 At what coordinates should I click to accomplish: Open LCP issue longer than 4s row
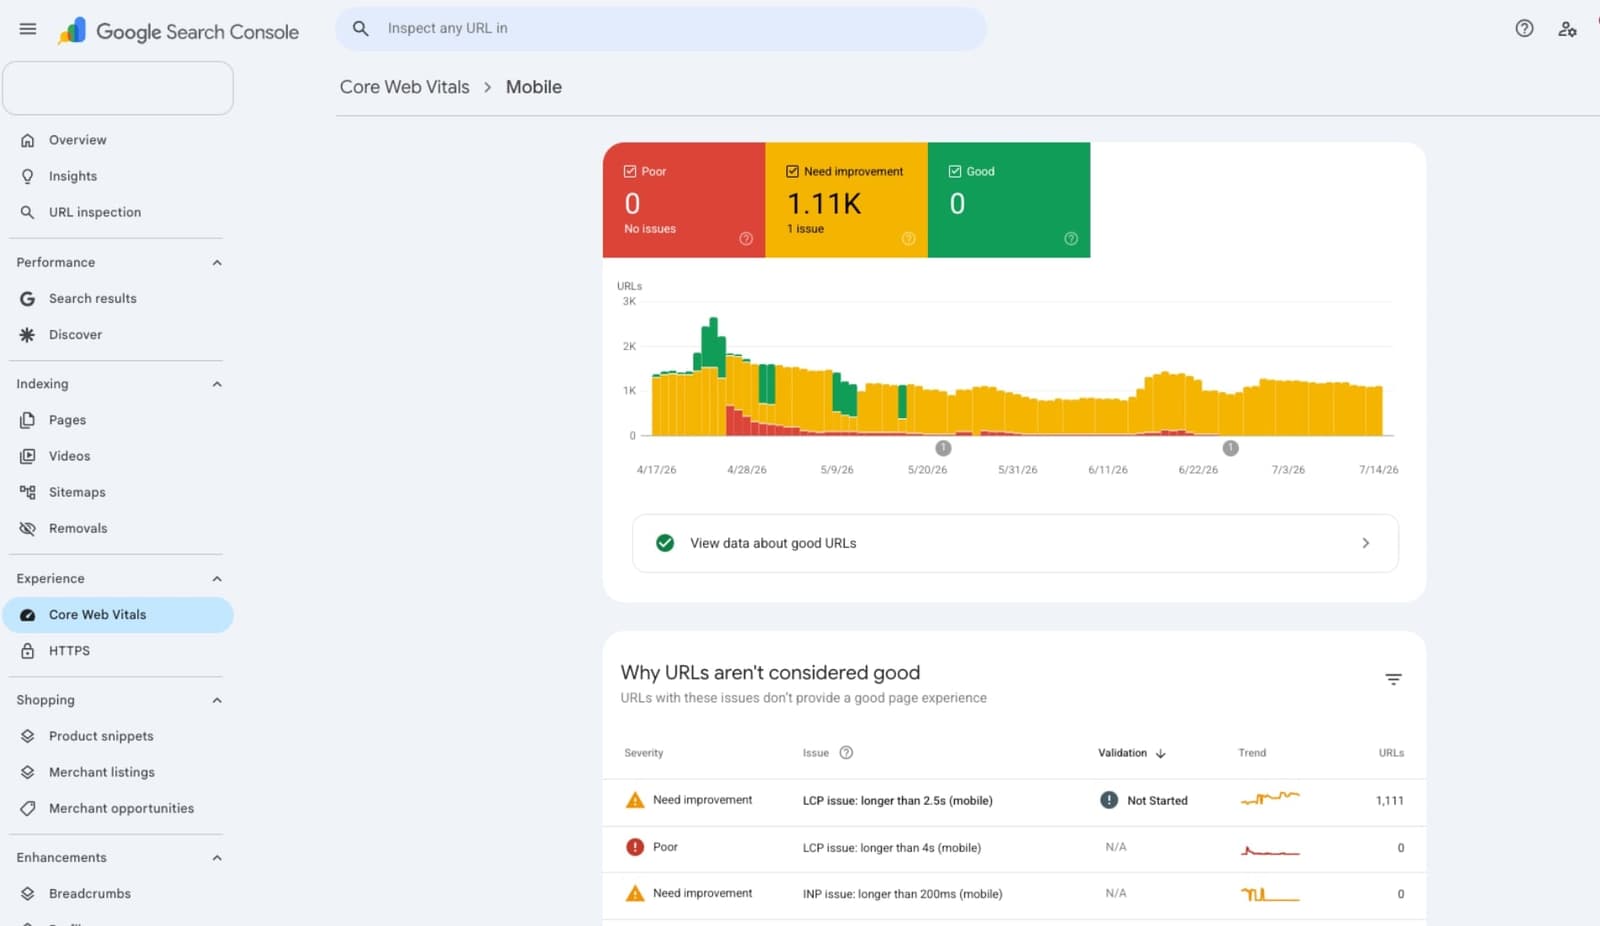[1014, 848]
